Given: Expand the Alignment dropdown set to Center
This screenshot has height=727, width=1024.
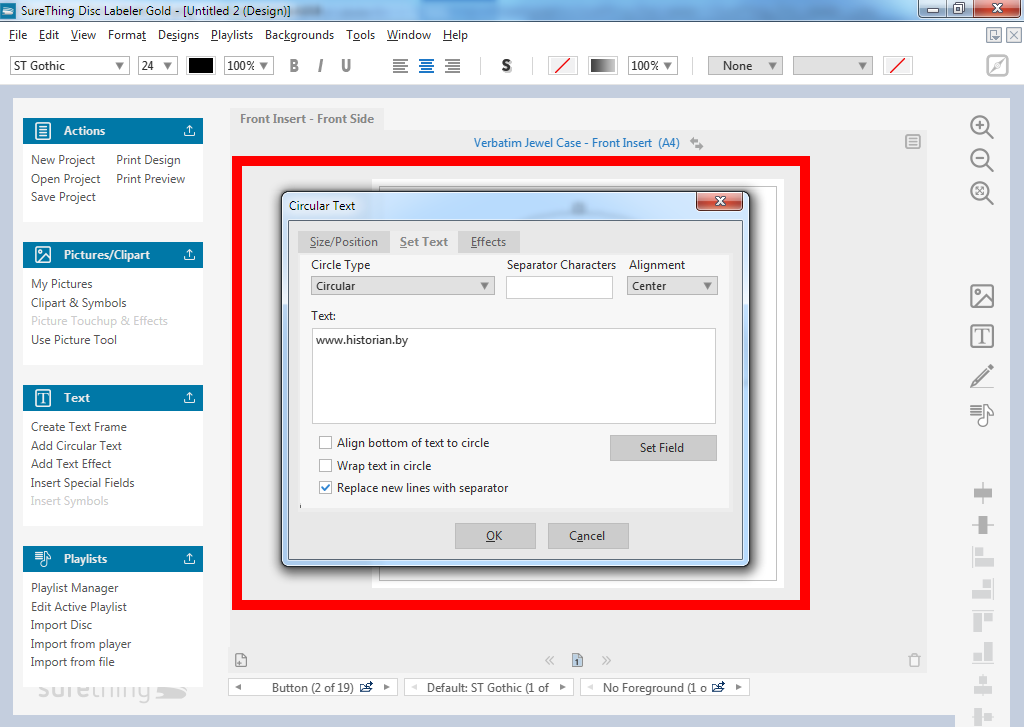Looking at the screenshot, I should tap(672, 286).
